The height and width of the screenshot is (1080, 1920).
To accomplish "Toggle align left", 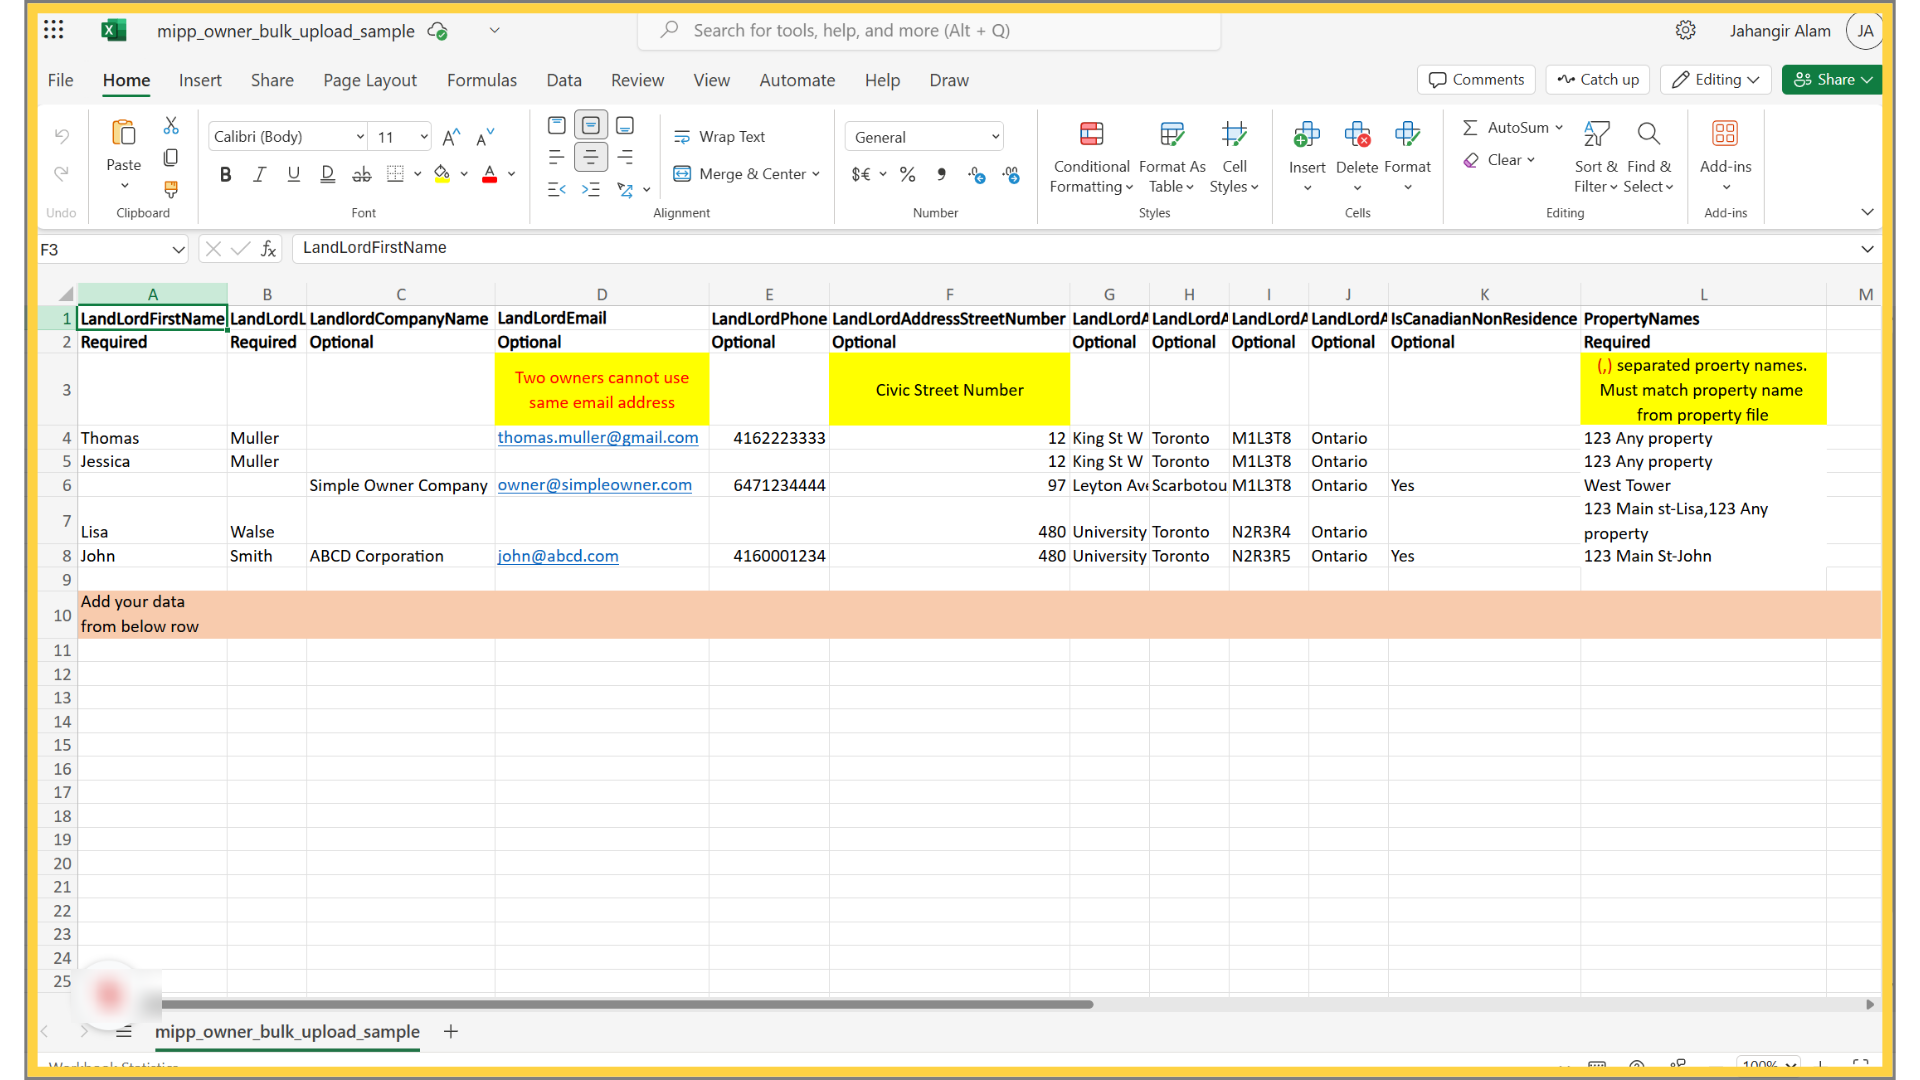I will pos(557,157).
